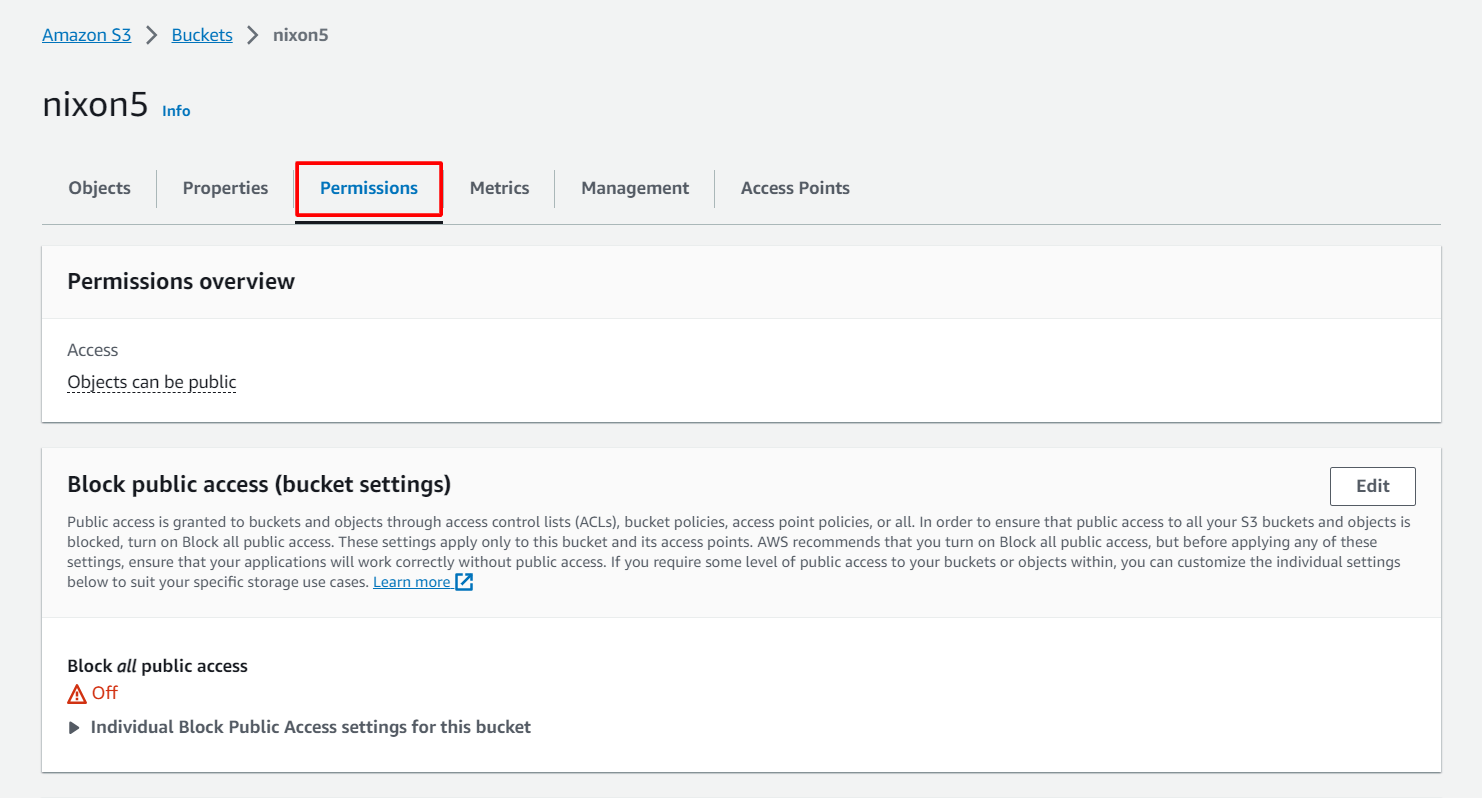Click the nixon5 breadcrumb item
The height and width of the screenshot is (798, 1482).
pos(301,35)
